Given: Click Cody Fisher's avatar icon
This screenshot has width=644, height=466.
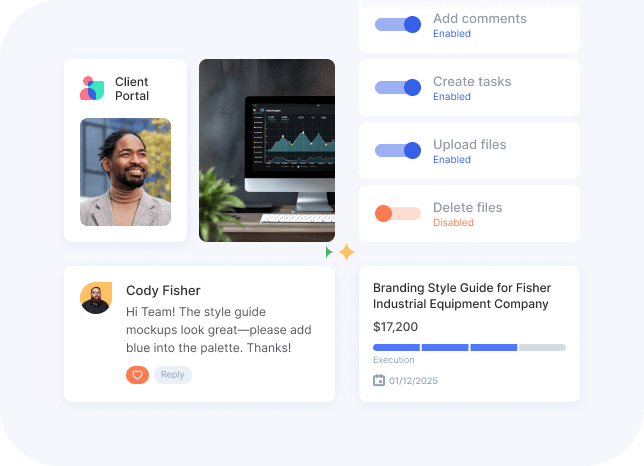Looking at the screenshot, I should [95, 298].
